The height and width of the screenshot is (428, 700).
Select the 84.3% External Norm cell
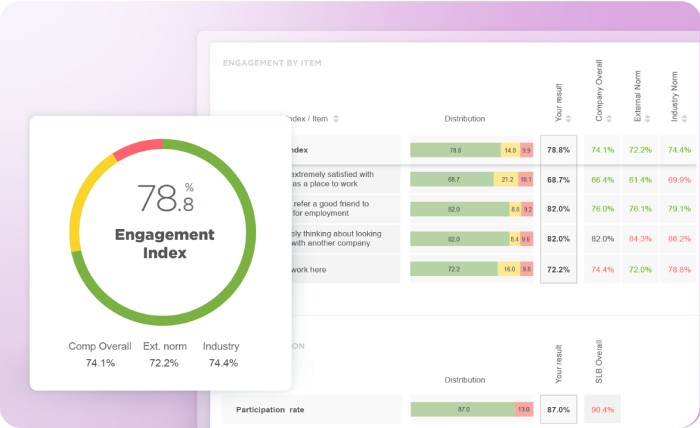[640, 239]
